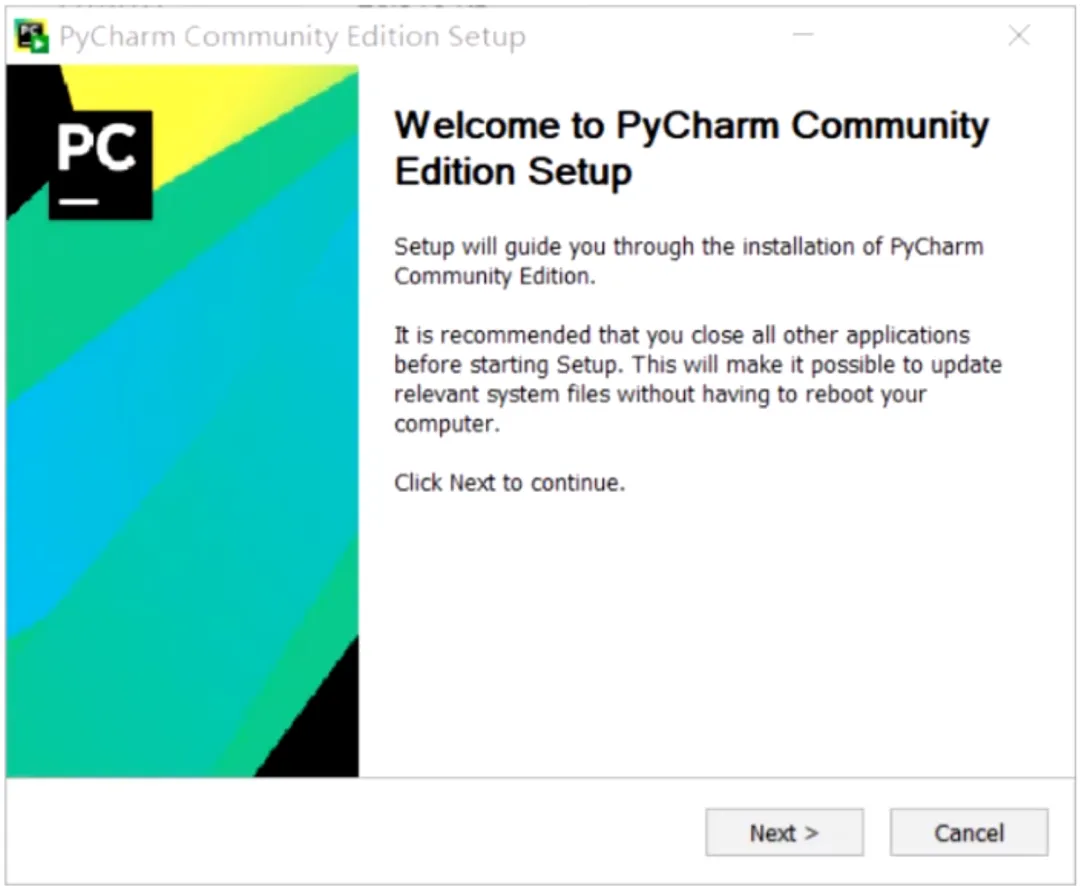Click the PyCharm icon in the title bar

pyautogui.click(x=31, y=37)
